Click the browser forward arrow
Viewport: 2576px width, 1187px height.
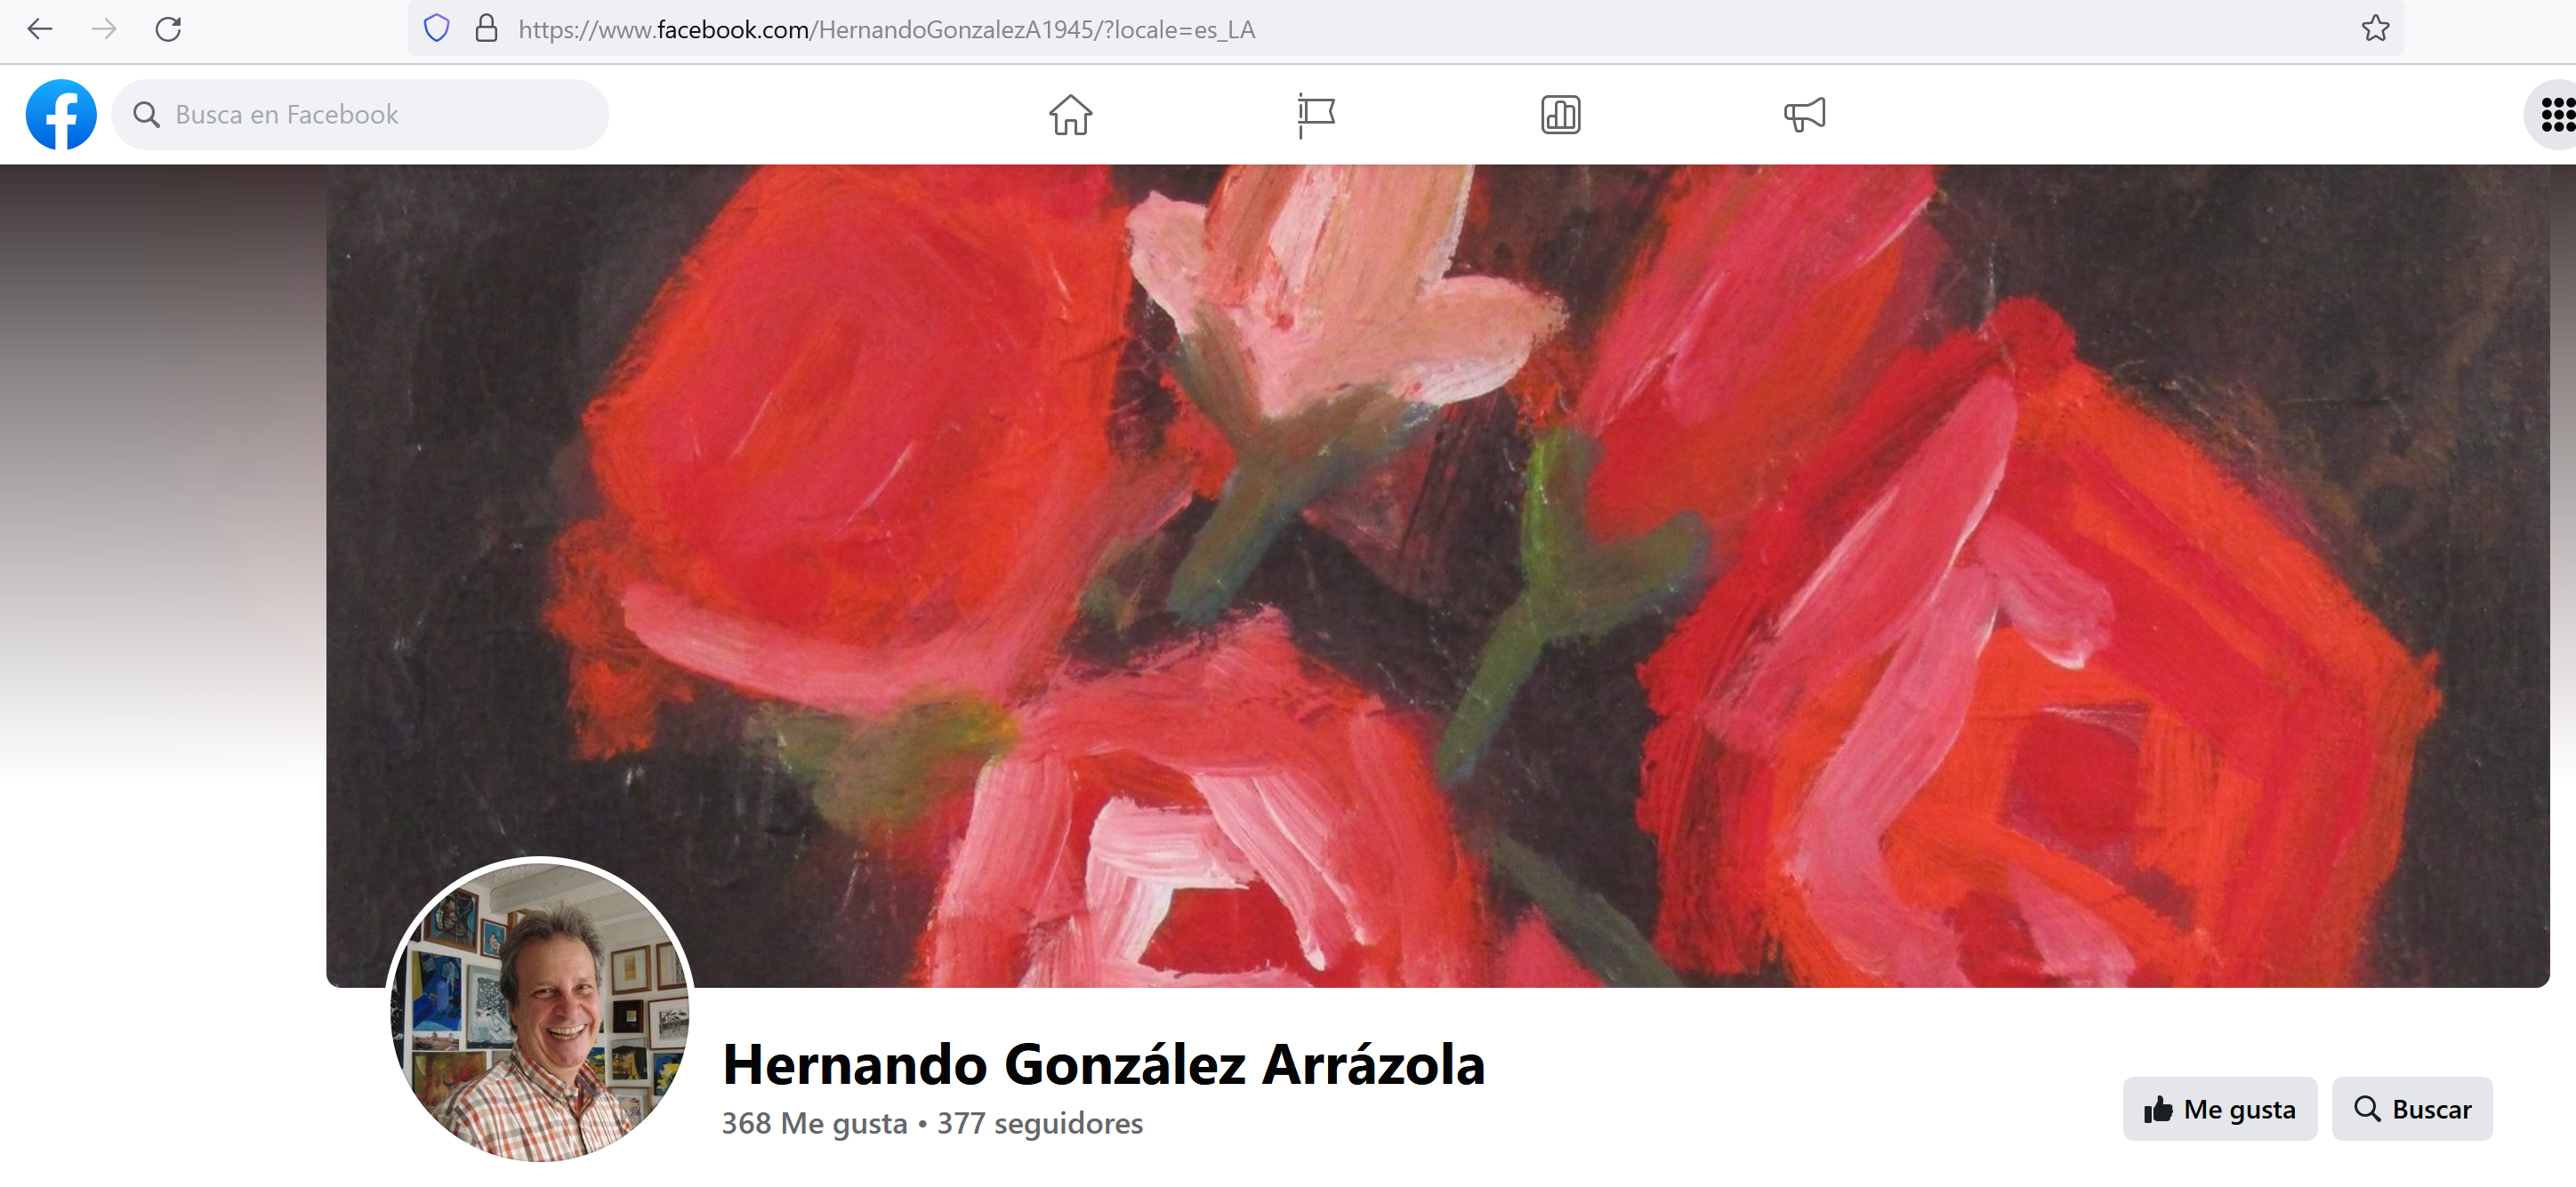(104, 29)
